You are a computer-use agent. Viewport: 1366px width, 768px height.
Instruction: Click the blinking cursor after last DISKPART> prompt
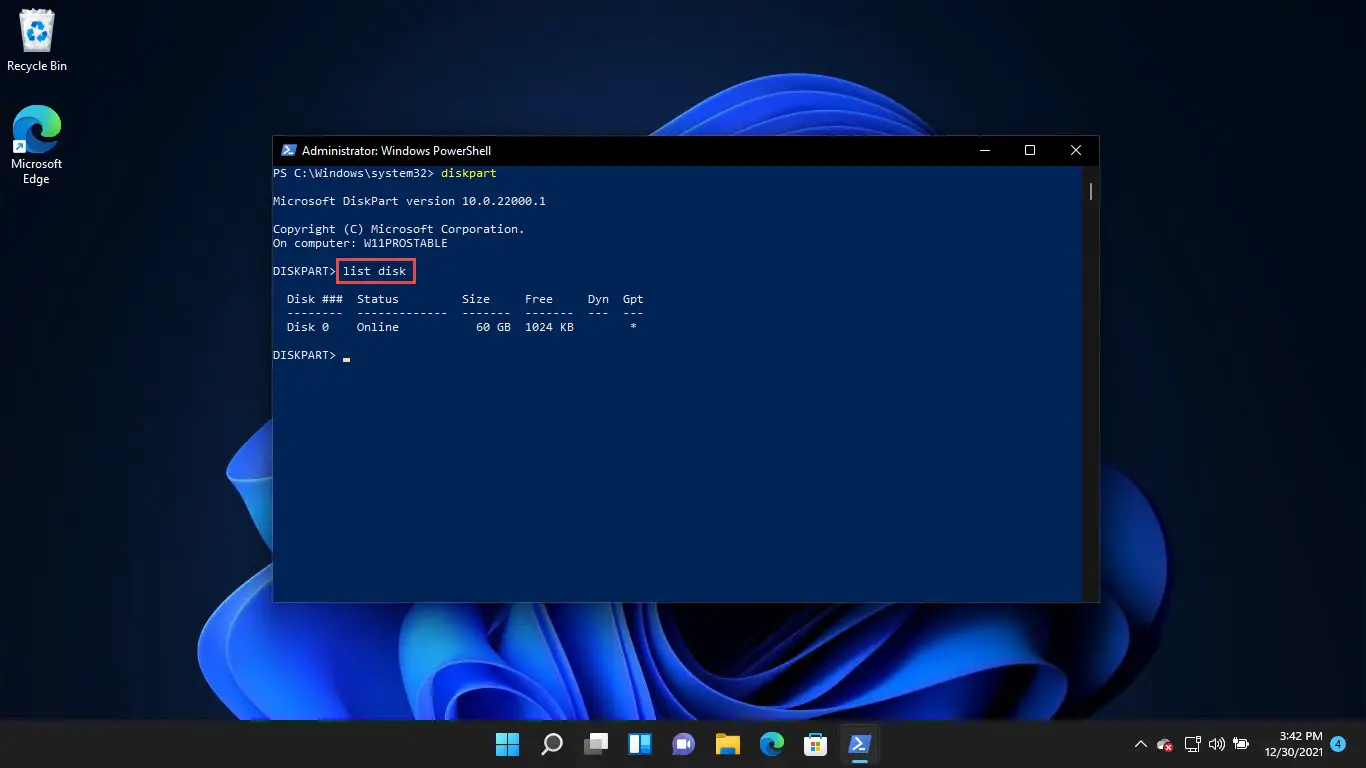coord(346,359)
